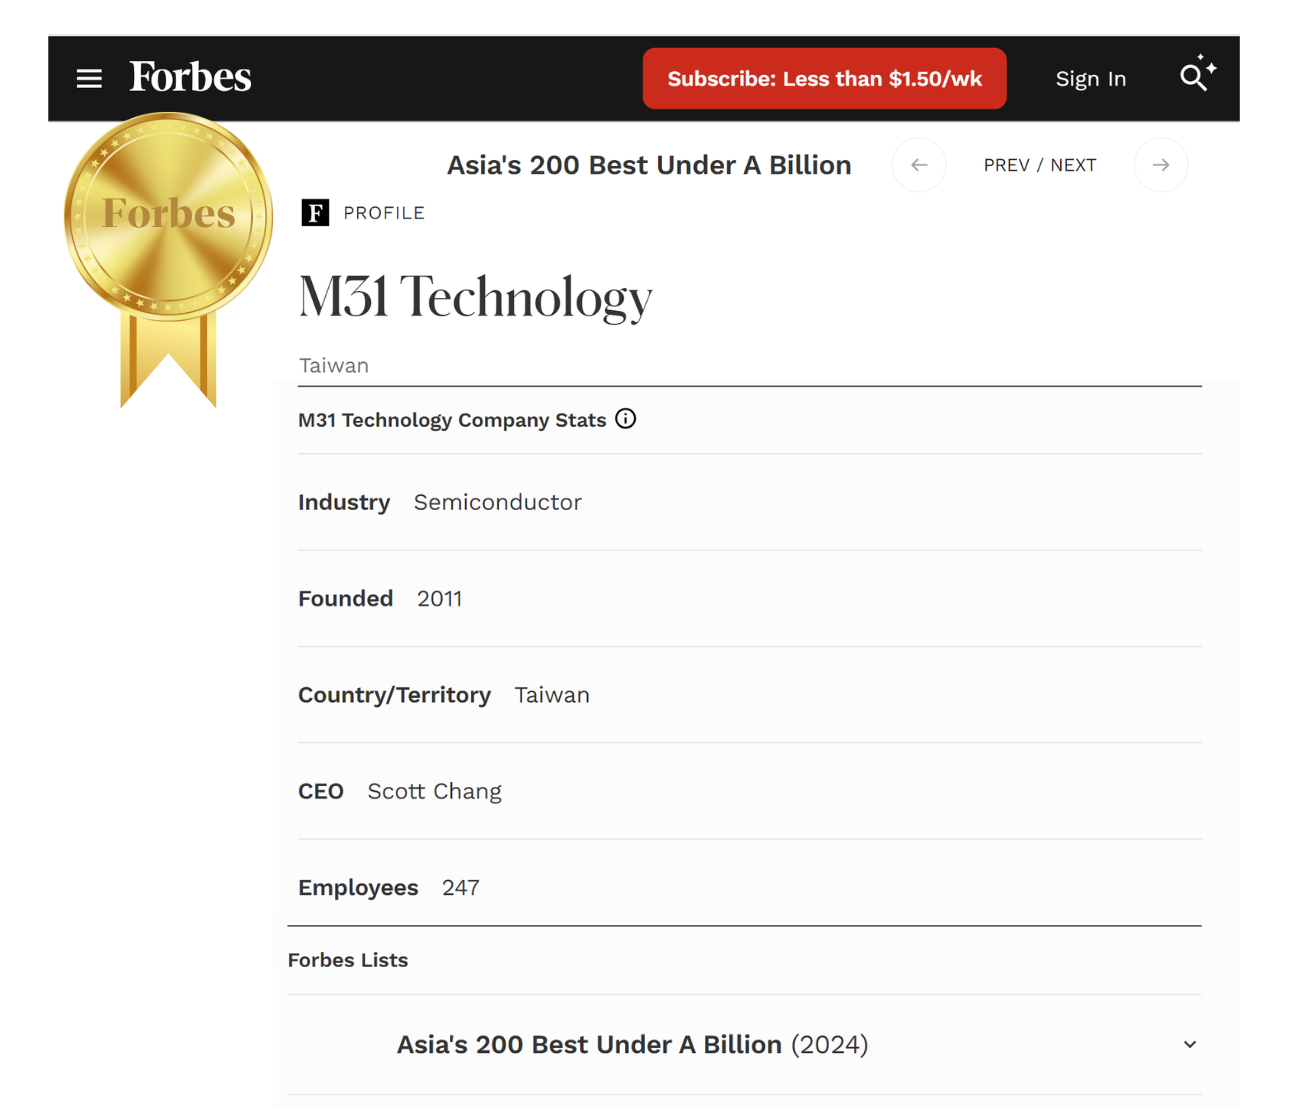The height and width of the screenshot is (1114, 1300).
Task: Go to next profile arrow
Action: click(1160, 165)
